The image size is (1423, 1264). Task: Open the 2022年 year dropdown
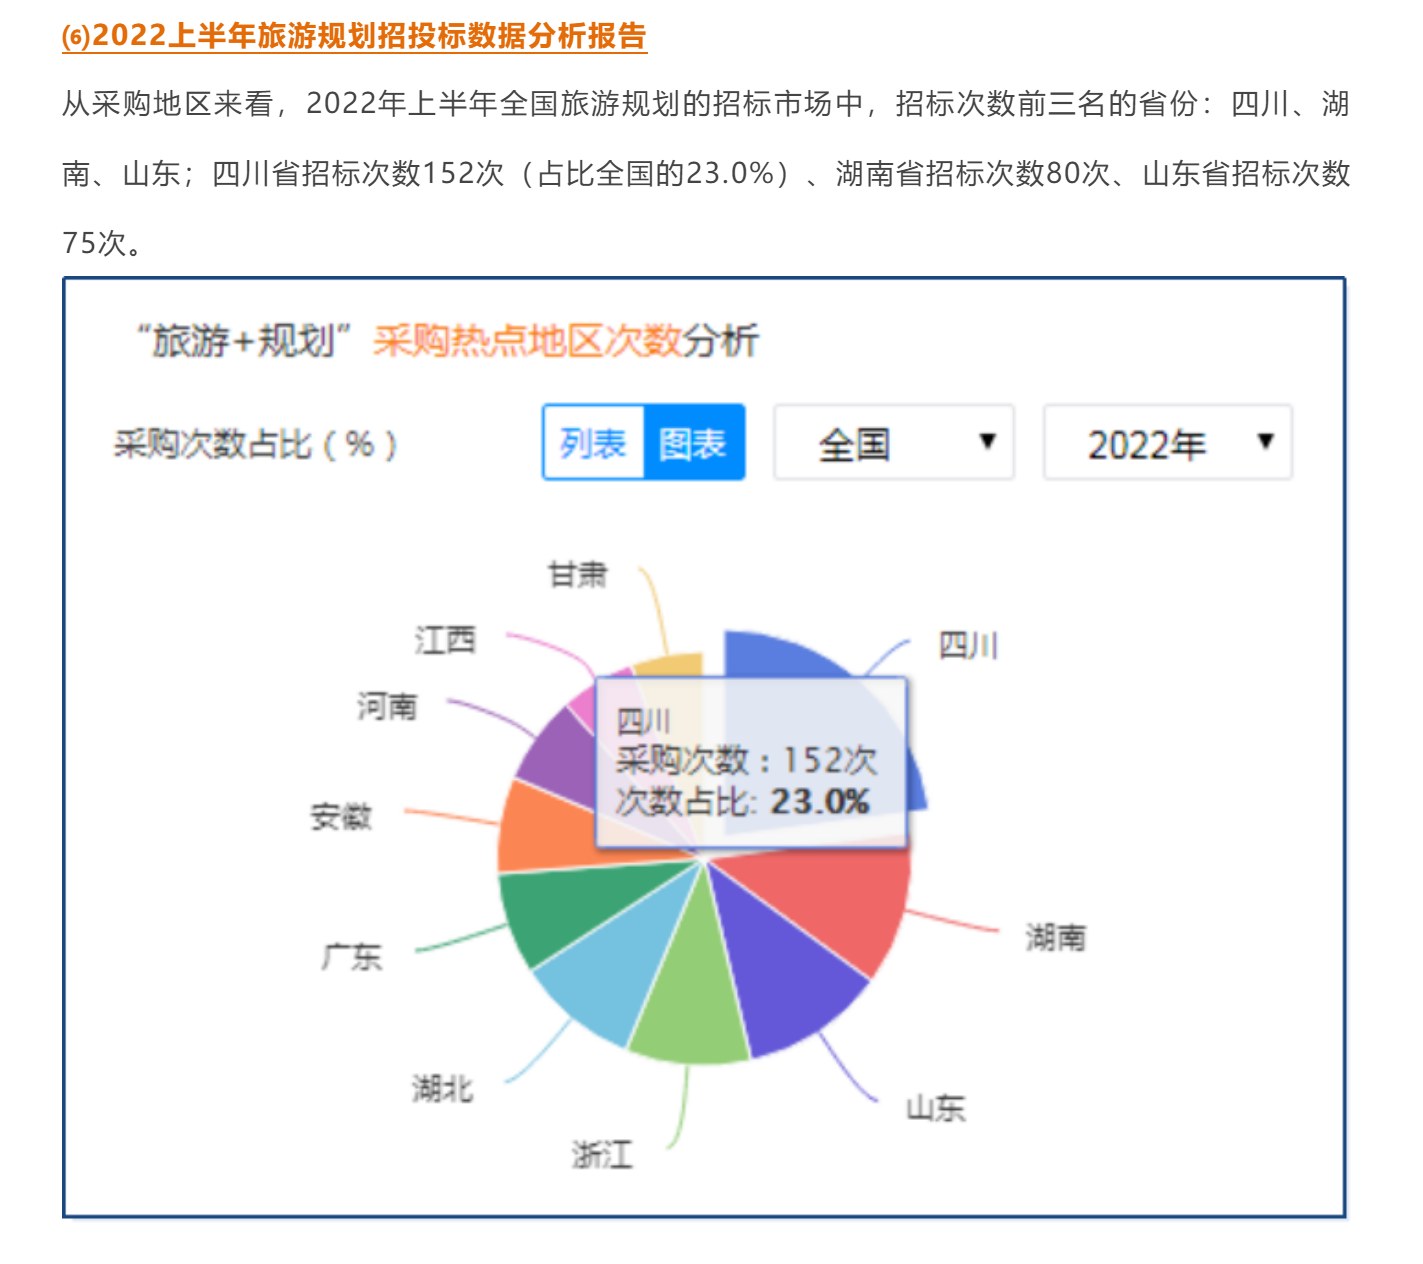(1168, 443)
